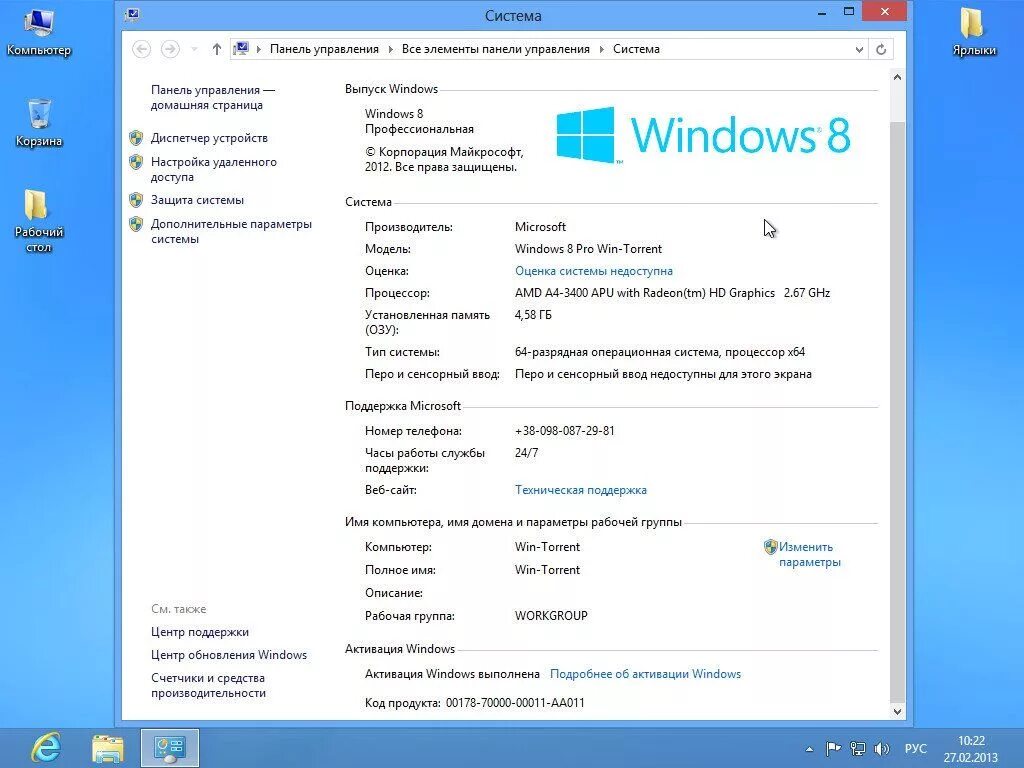Screen dimensions: 1024x768
Task: Open Дополнительные параметры системы
Action: [x=231, y=231]
